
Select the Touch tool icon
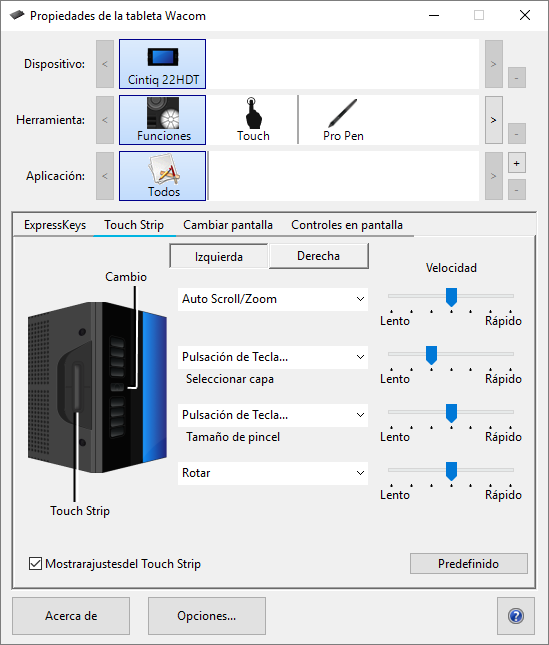pos(252,120)
